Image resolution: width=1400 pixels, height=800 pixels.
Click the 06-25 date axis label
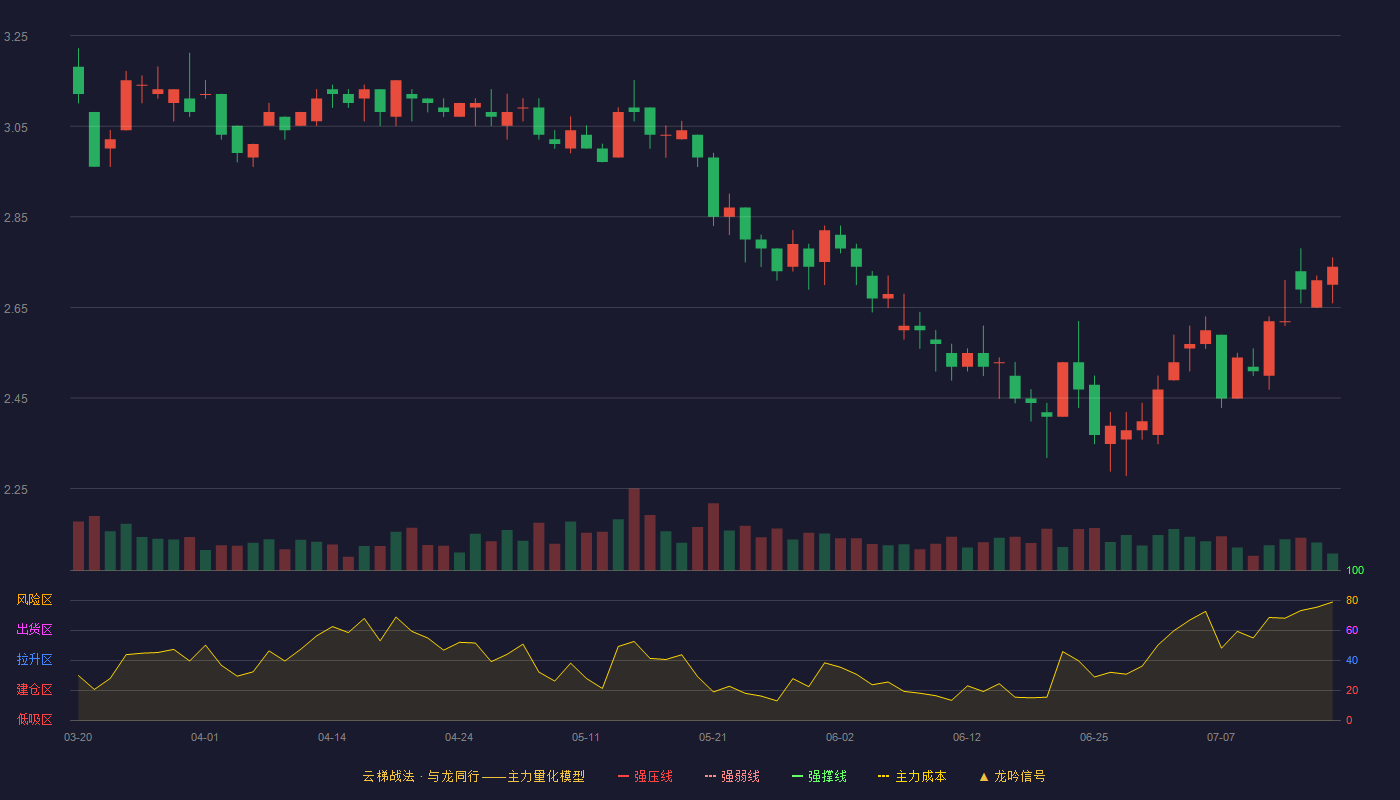[1094, 737]
